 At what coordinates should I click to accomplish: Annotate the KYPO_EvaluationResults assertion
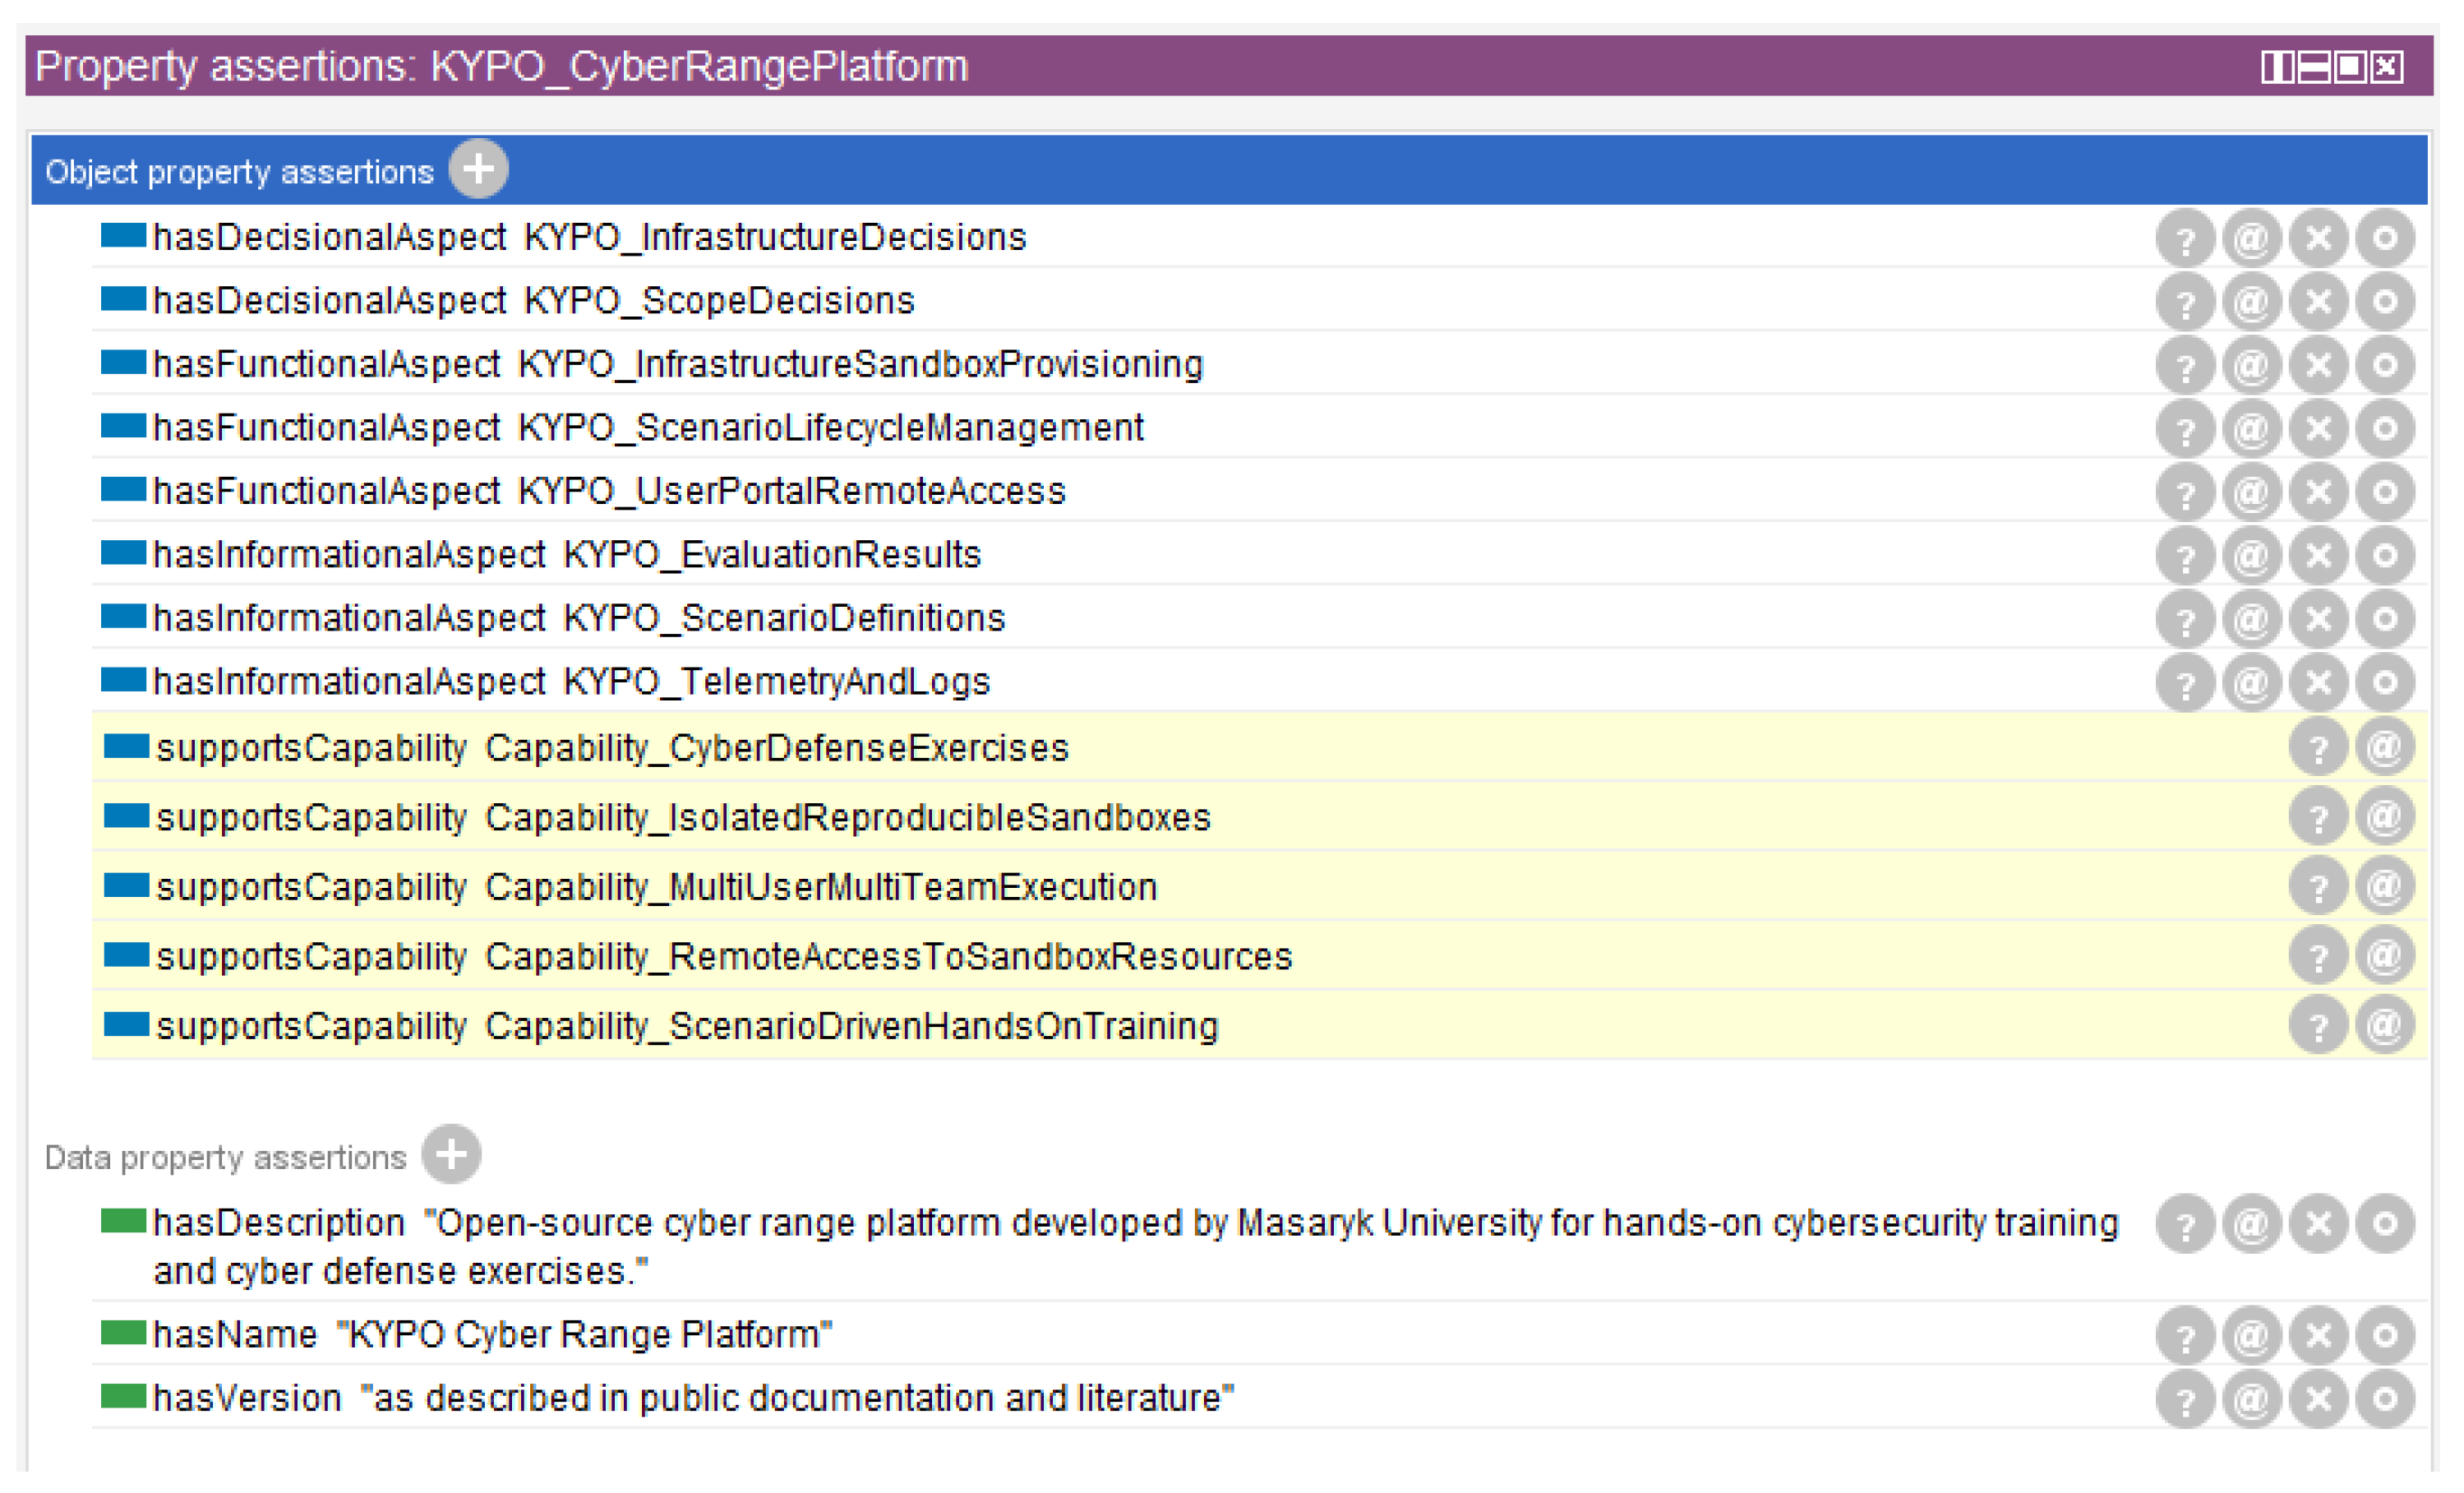point(2252,555)
